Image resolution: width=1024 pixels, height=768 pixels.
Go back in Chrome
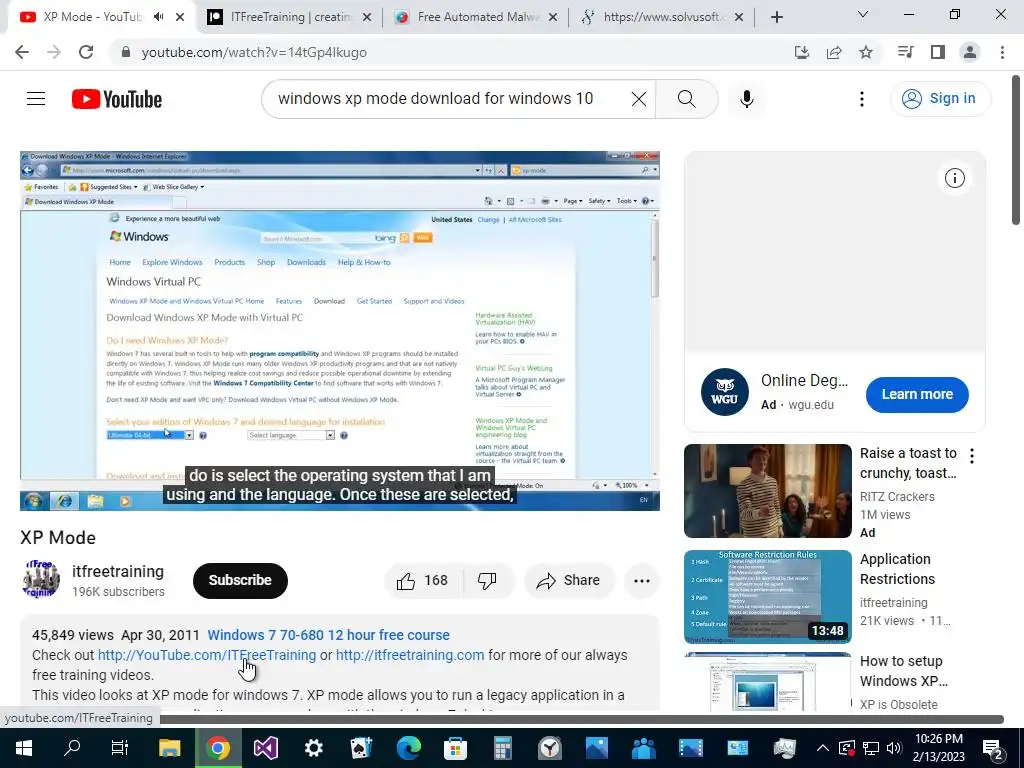coord(22,52)
